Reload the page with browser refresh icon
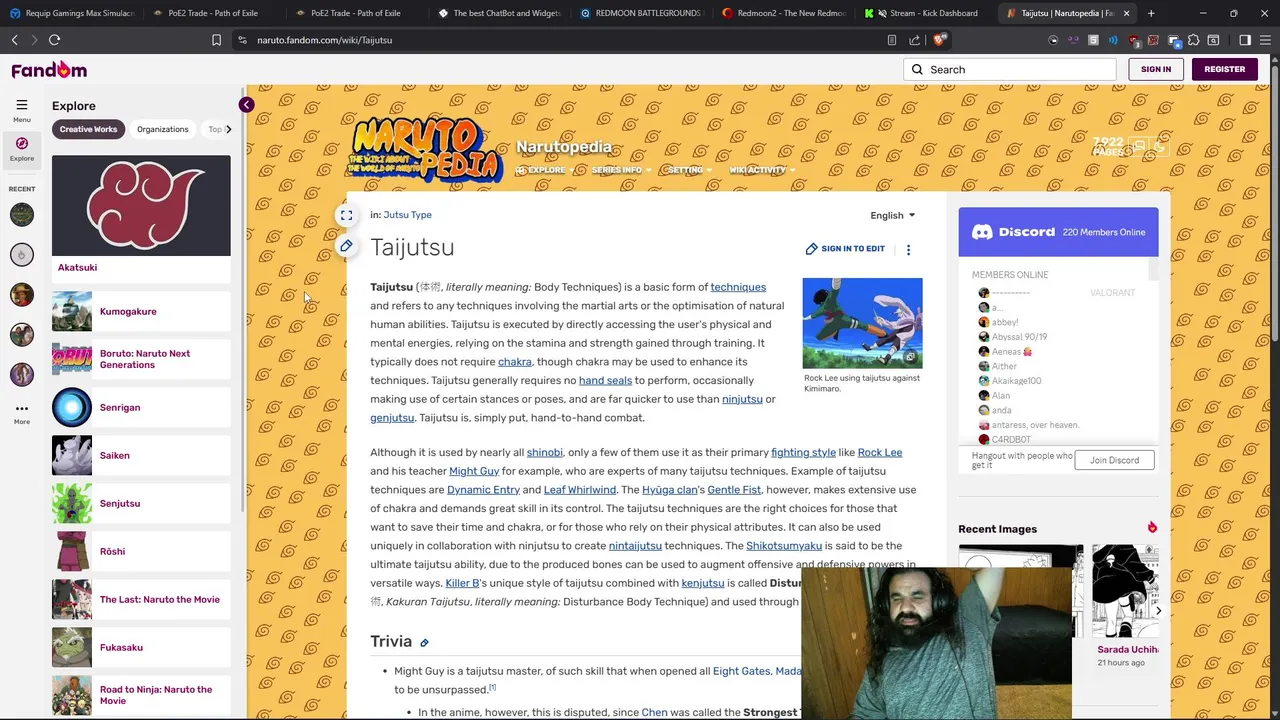Screen dimensions: 1280x720 pyautogui.click(x=54, y=40)
